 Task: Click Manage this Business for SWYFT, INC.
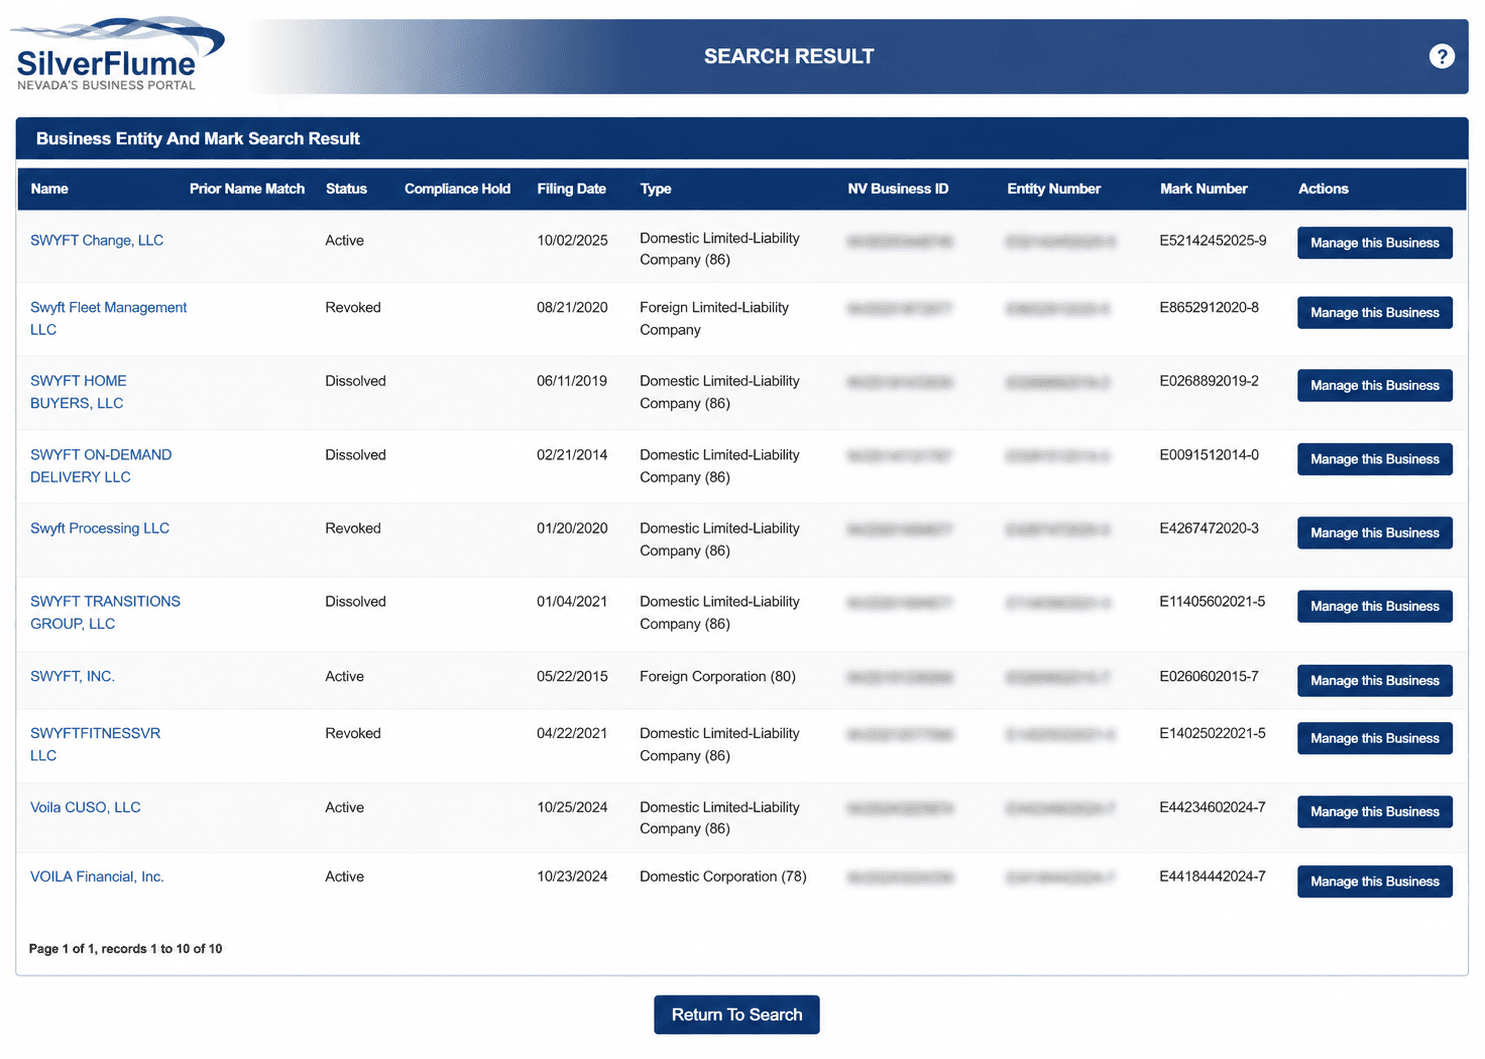click(1375, 681)
